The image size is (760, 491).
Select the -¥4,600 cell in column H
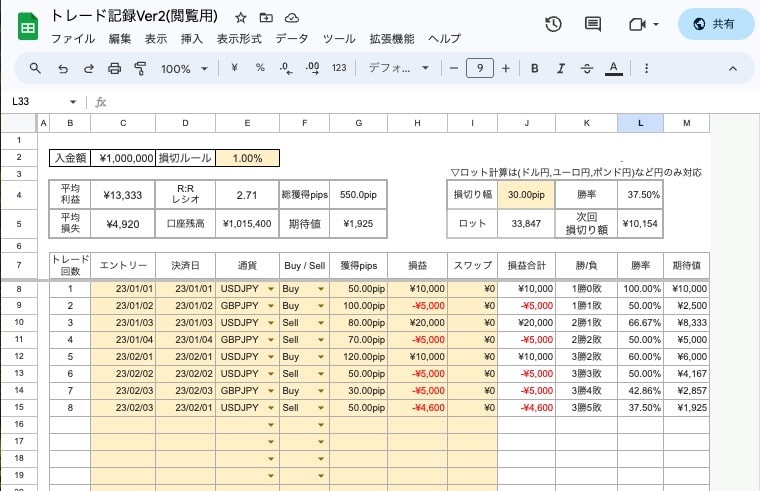click(x=417, y=408)
